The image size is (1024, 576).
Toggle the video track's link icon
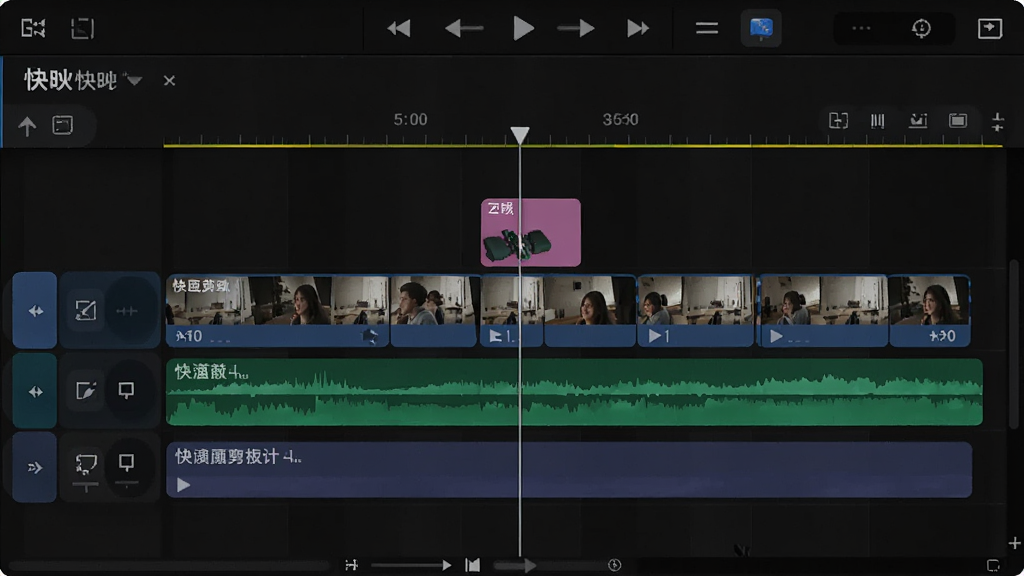click(x=127, y=311)
